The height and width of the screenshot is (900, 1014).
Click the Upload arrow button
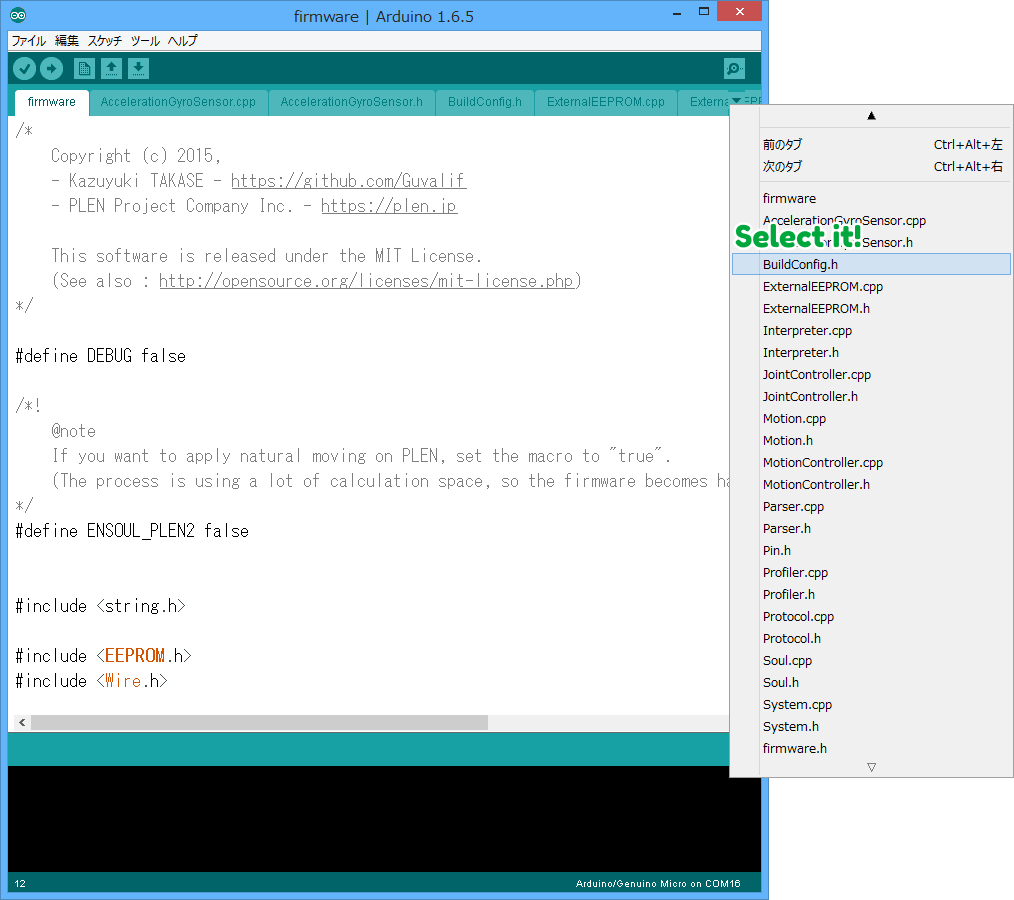(52, 68)
